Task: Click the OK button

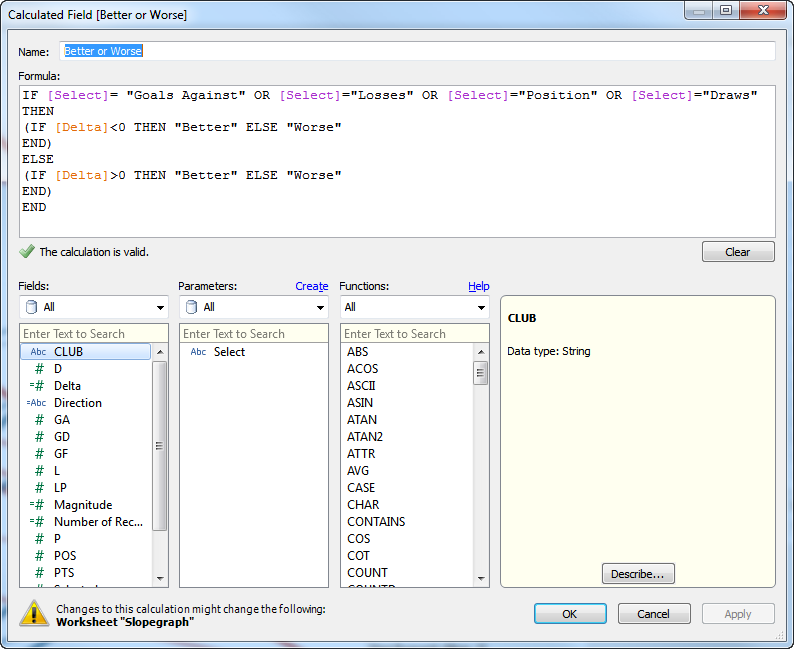Action: click(569, 614)
